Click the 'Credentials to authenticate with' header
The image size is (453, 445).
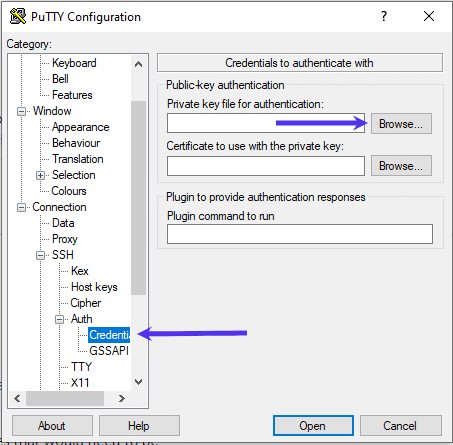(300, 63)
